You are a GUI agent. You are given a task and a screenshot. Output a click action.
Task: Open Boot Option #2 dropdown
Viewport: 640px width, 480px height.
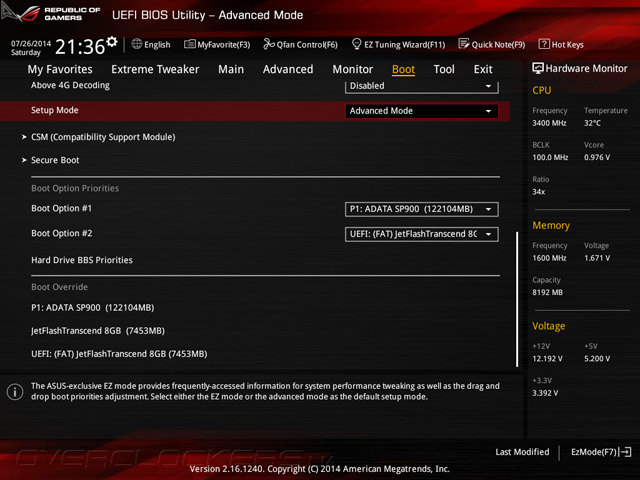coord(422,234)
